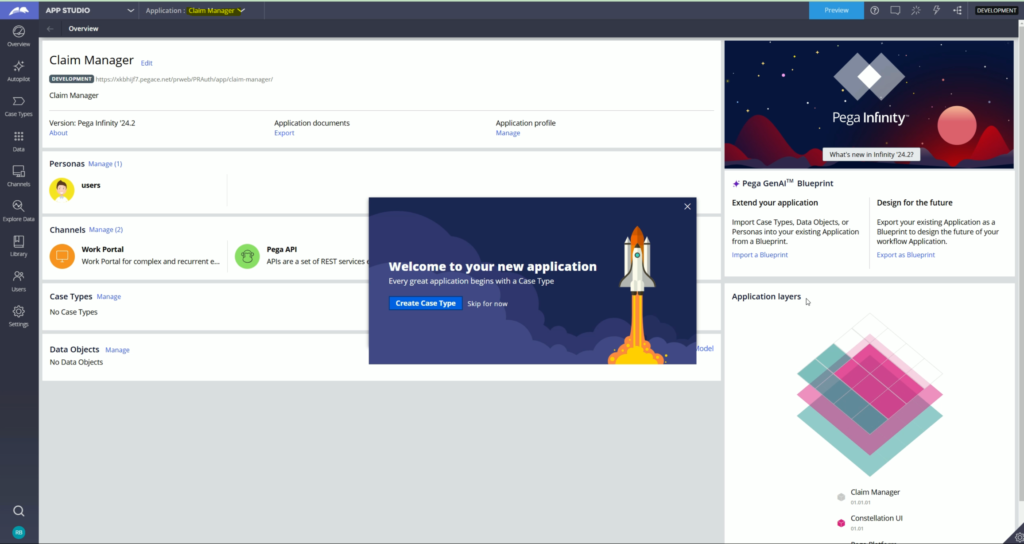Click the Pega Infinity banner image

pyautogui.click(x=869, y=104)
